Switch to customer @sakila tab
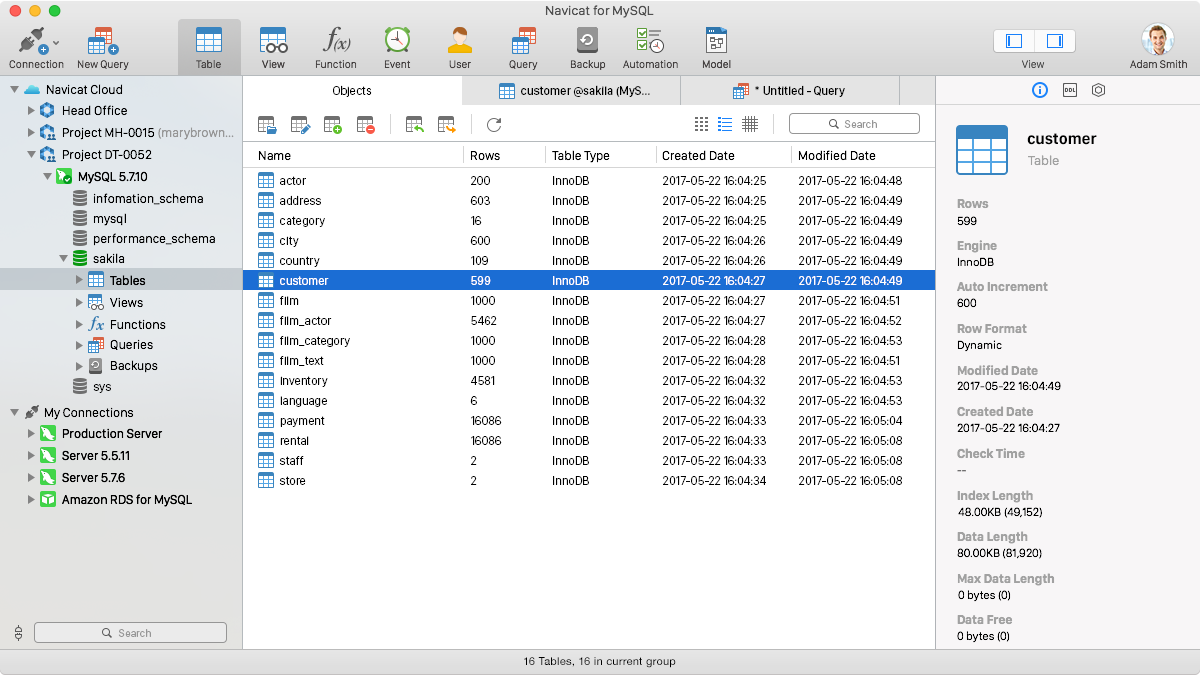Image resolution: width=1200 pixels, height=675 pixels. point(572,91)
